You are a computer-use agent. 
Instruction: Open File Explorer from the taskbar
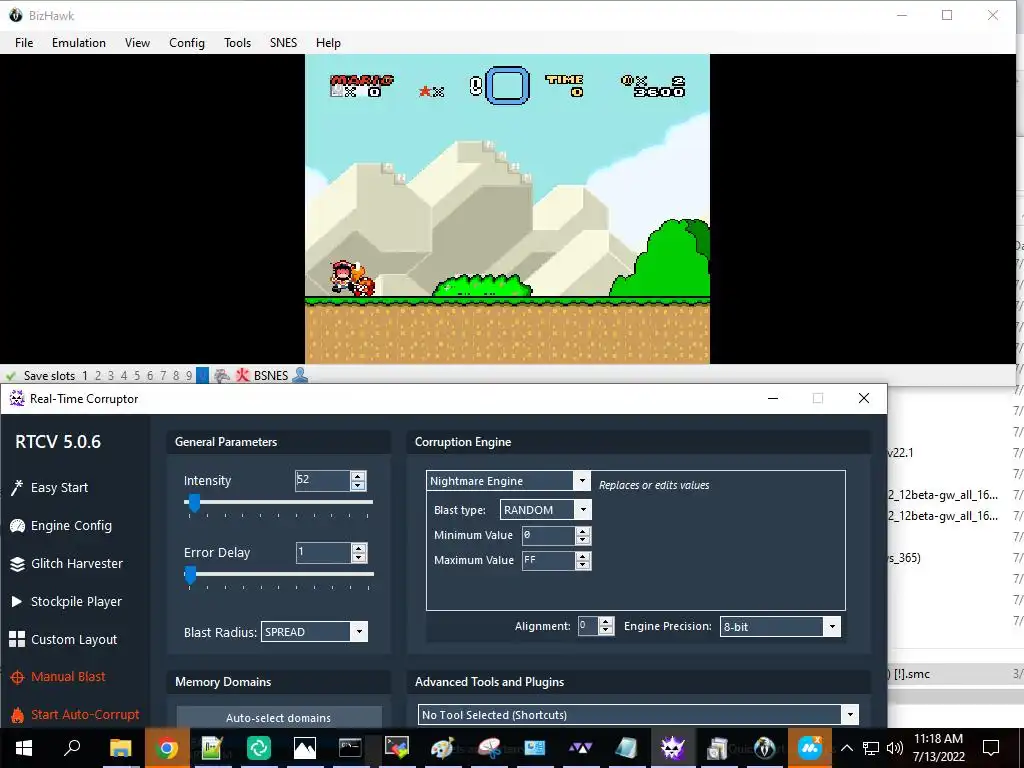coord(120,748)
